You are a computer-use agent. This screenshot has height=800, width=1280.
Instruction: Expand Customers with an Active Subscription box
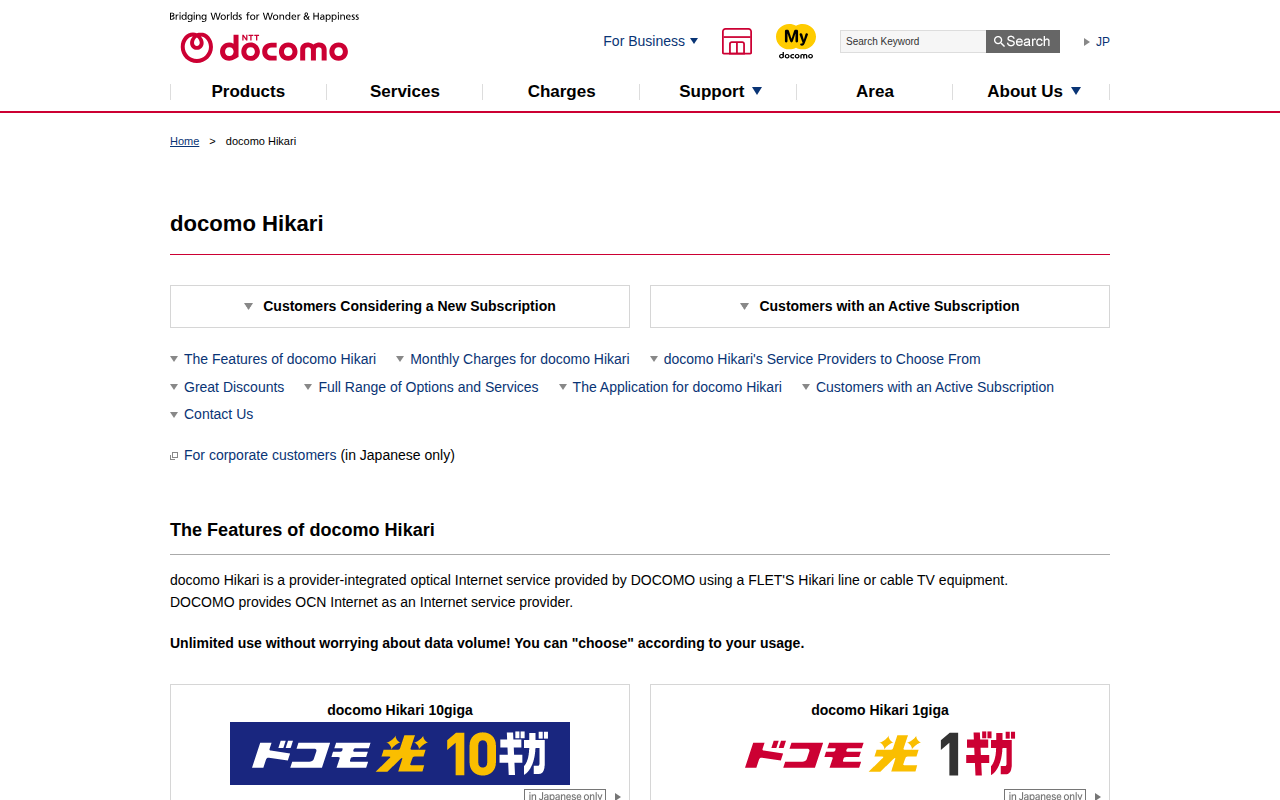pos(880,306)
